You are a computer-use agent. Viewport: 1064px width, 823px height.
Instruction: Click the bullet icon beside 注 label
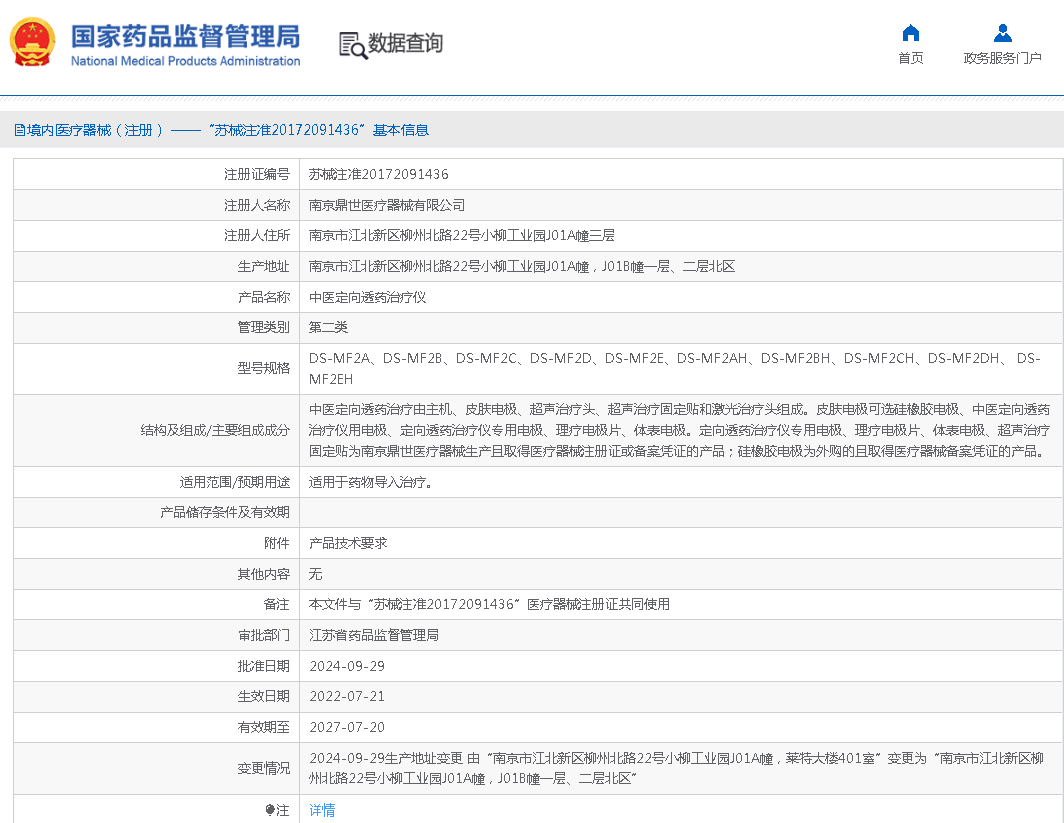coord(270,810)
